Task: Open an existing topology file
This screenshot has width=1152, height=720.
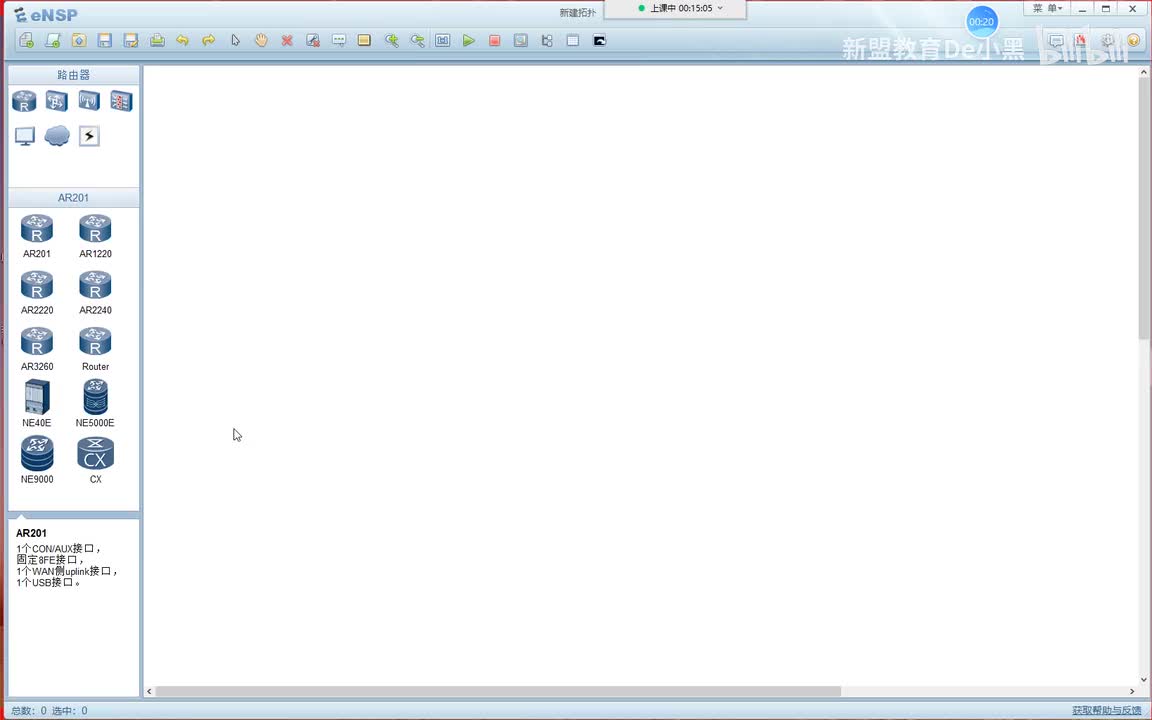Action: pyautogui.click(x=79, y=40)
